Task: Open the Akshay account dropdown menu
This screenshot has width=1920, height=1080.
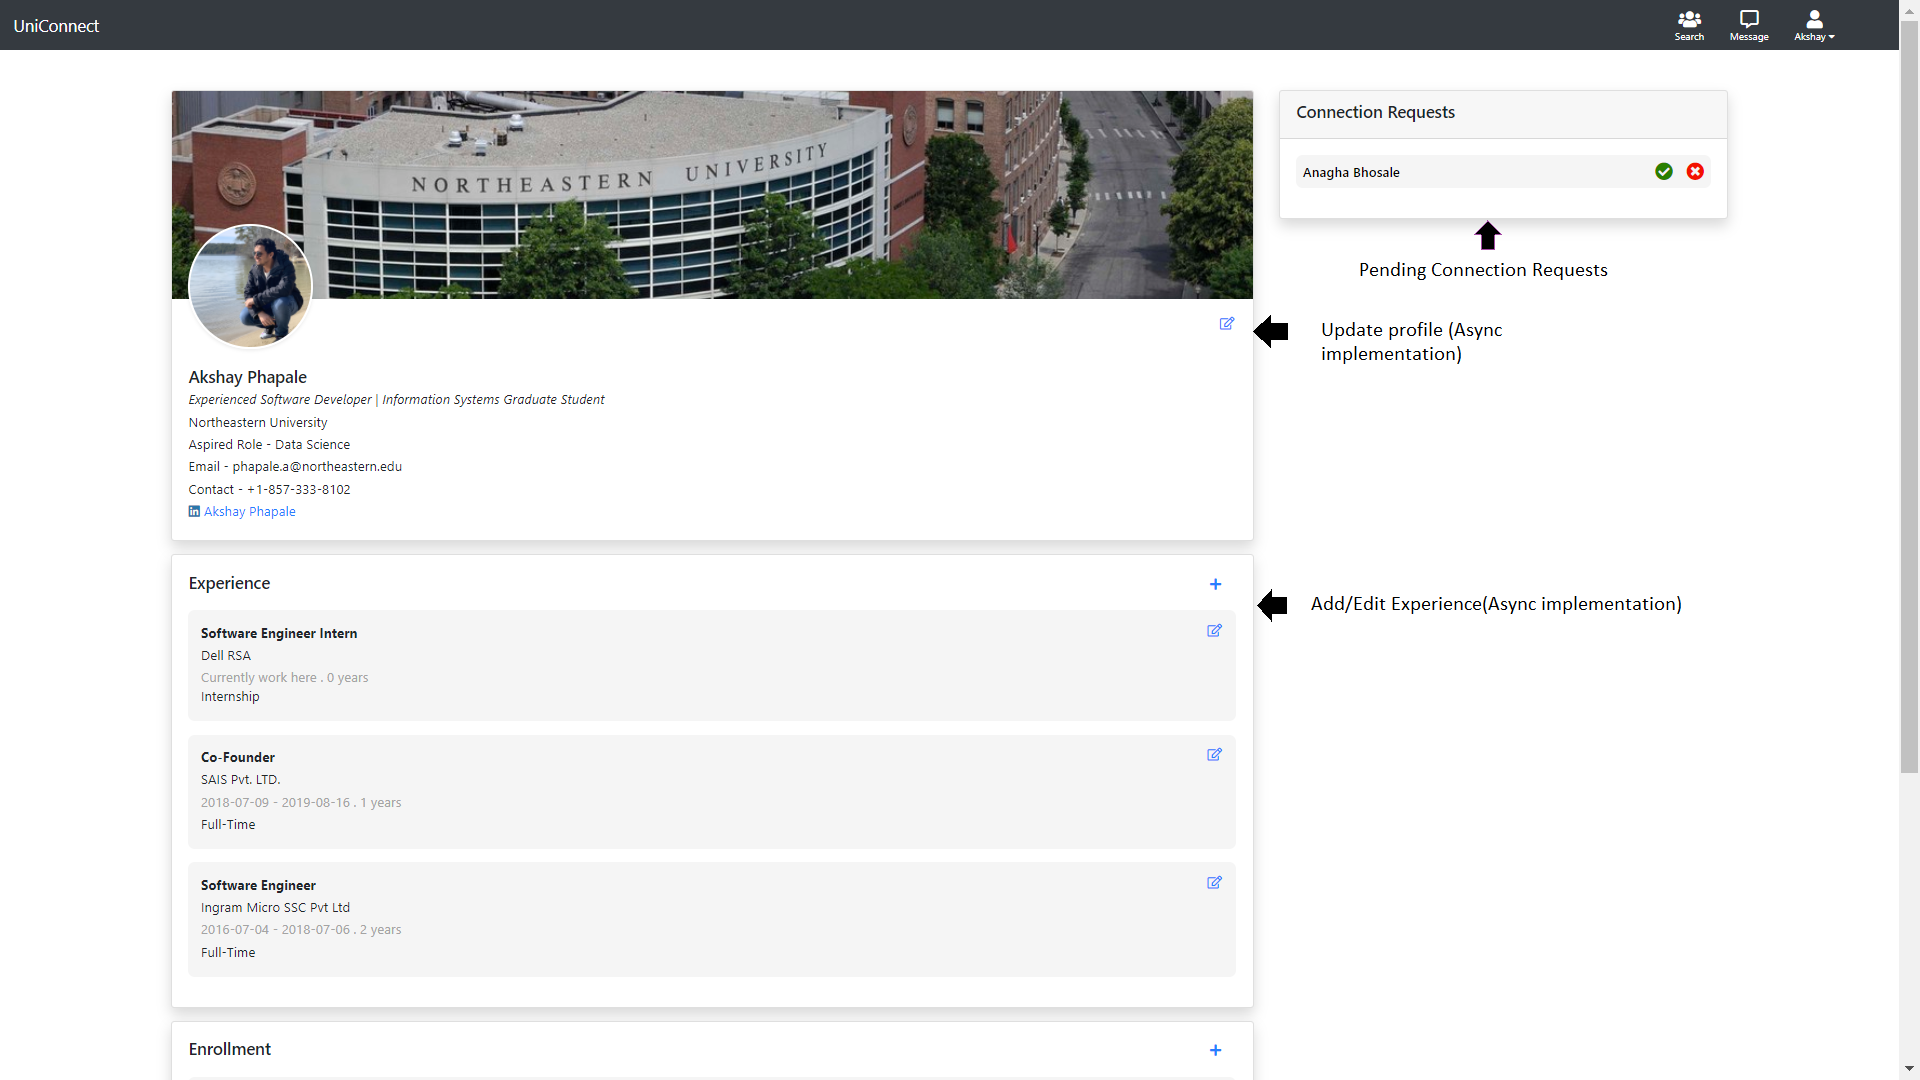Action: 1814,35
